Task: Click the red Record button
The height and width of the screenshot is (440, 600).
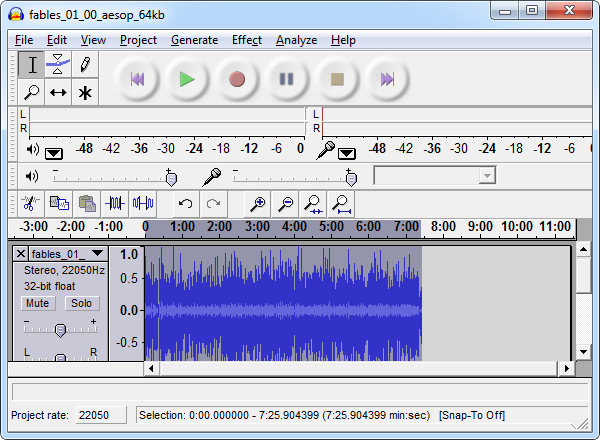Action: 237,79
